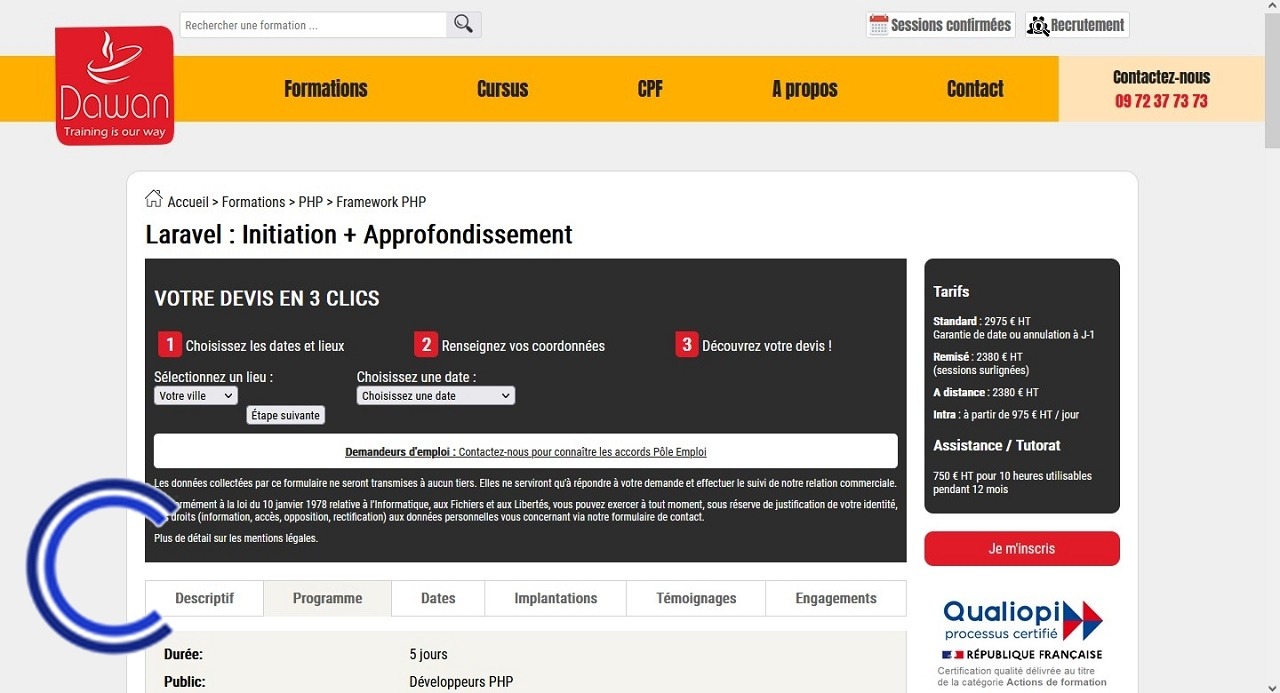Click the Tarifs heading
Image resolution: width=1280 pixels, height=693 pixels.
point(951,292)
